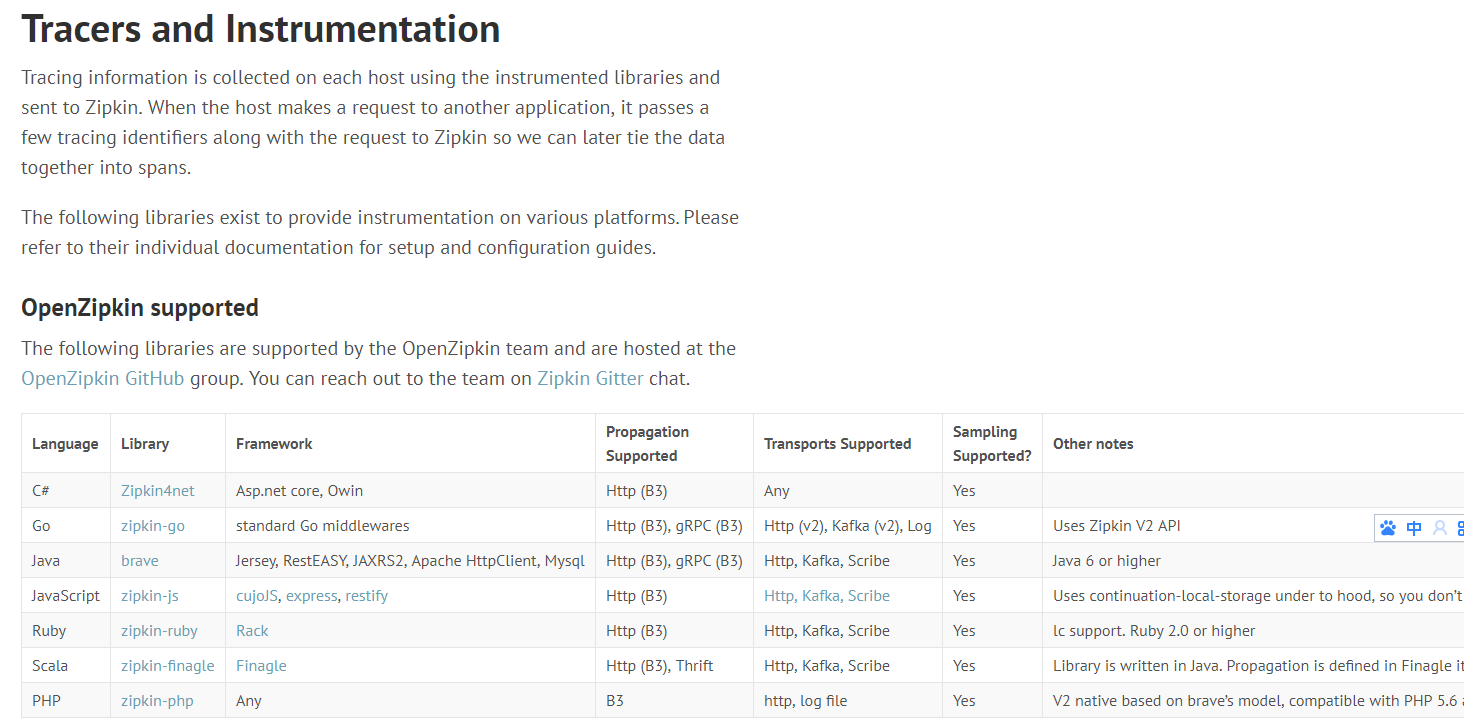Open JavaScript's Http, Kafka, Scribe transports link
The height and width of the screenshot is (728, 1464).
tap(826, 596)
